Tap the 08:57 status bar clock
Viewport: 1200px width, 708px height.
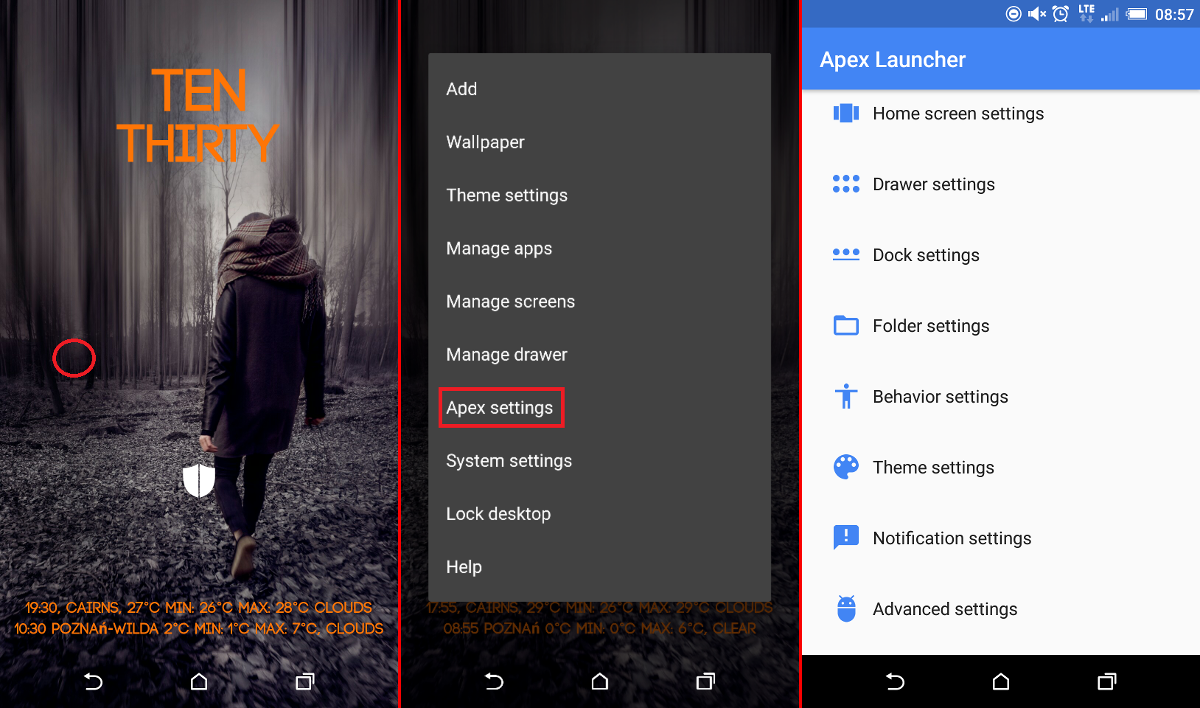click(x=1174, y=14)
